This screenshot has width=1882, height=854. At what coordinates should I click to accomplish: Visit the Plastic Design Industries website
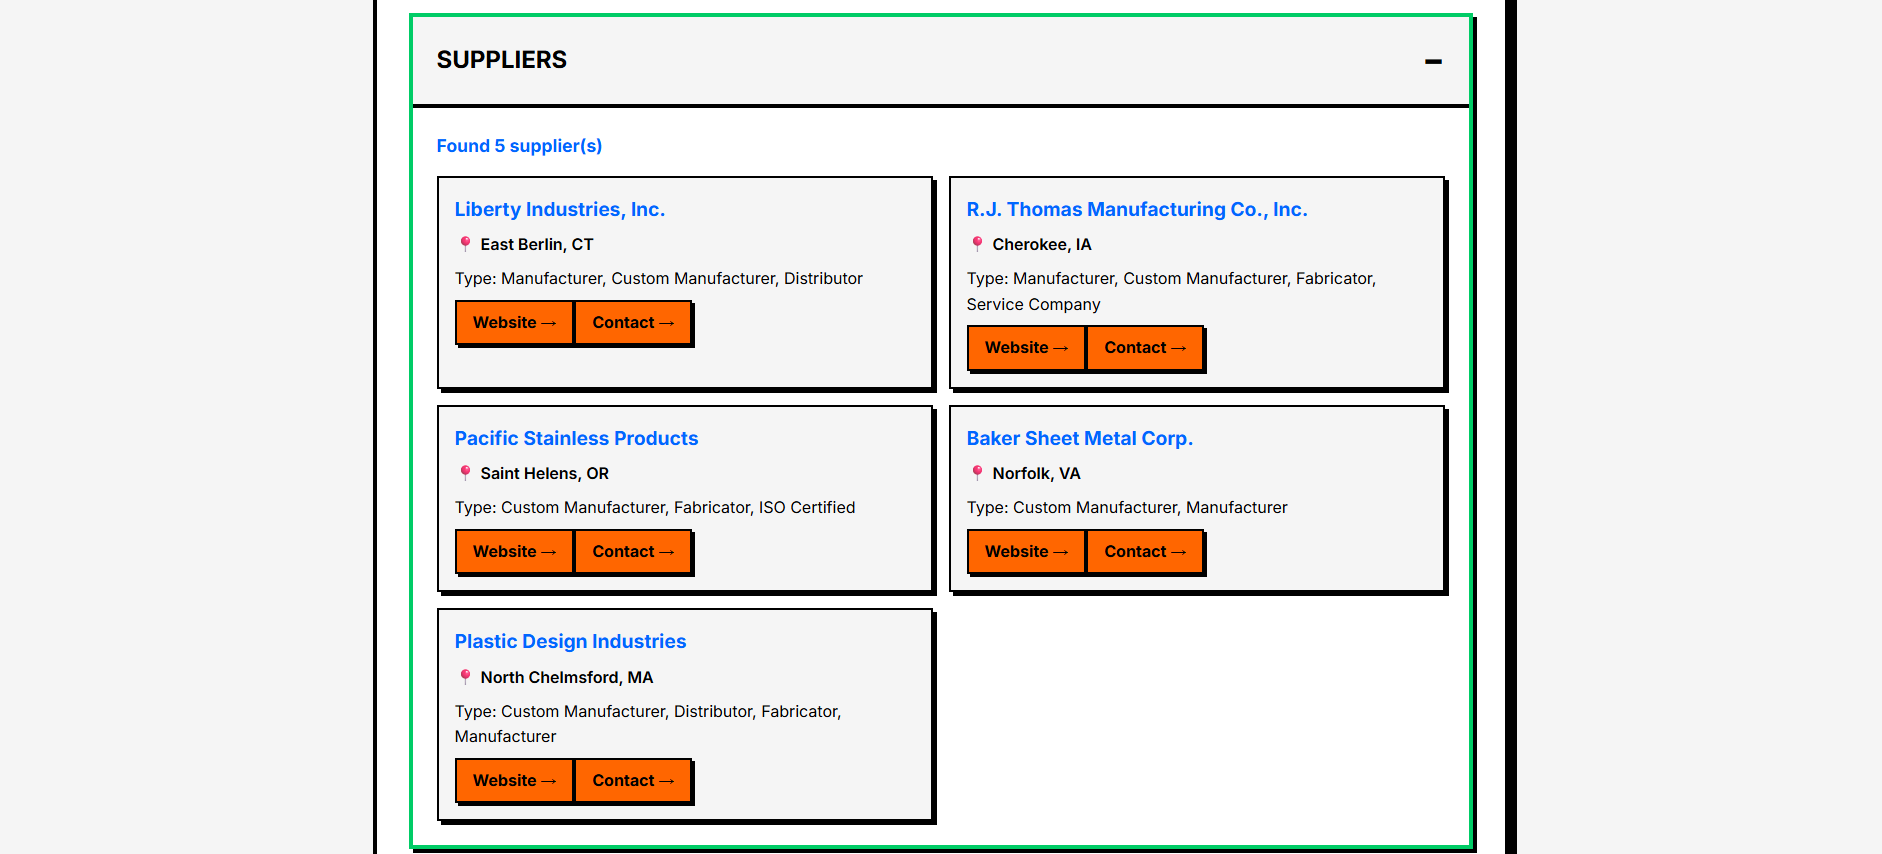(514, 780)
